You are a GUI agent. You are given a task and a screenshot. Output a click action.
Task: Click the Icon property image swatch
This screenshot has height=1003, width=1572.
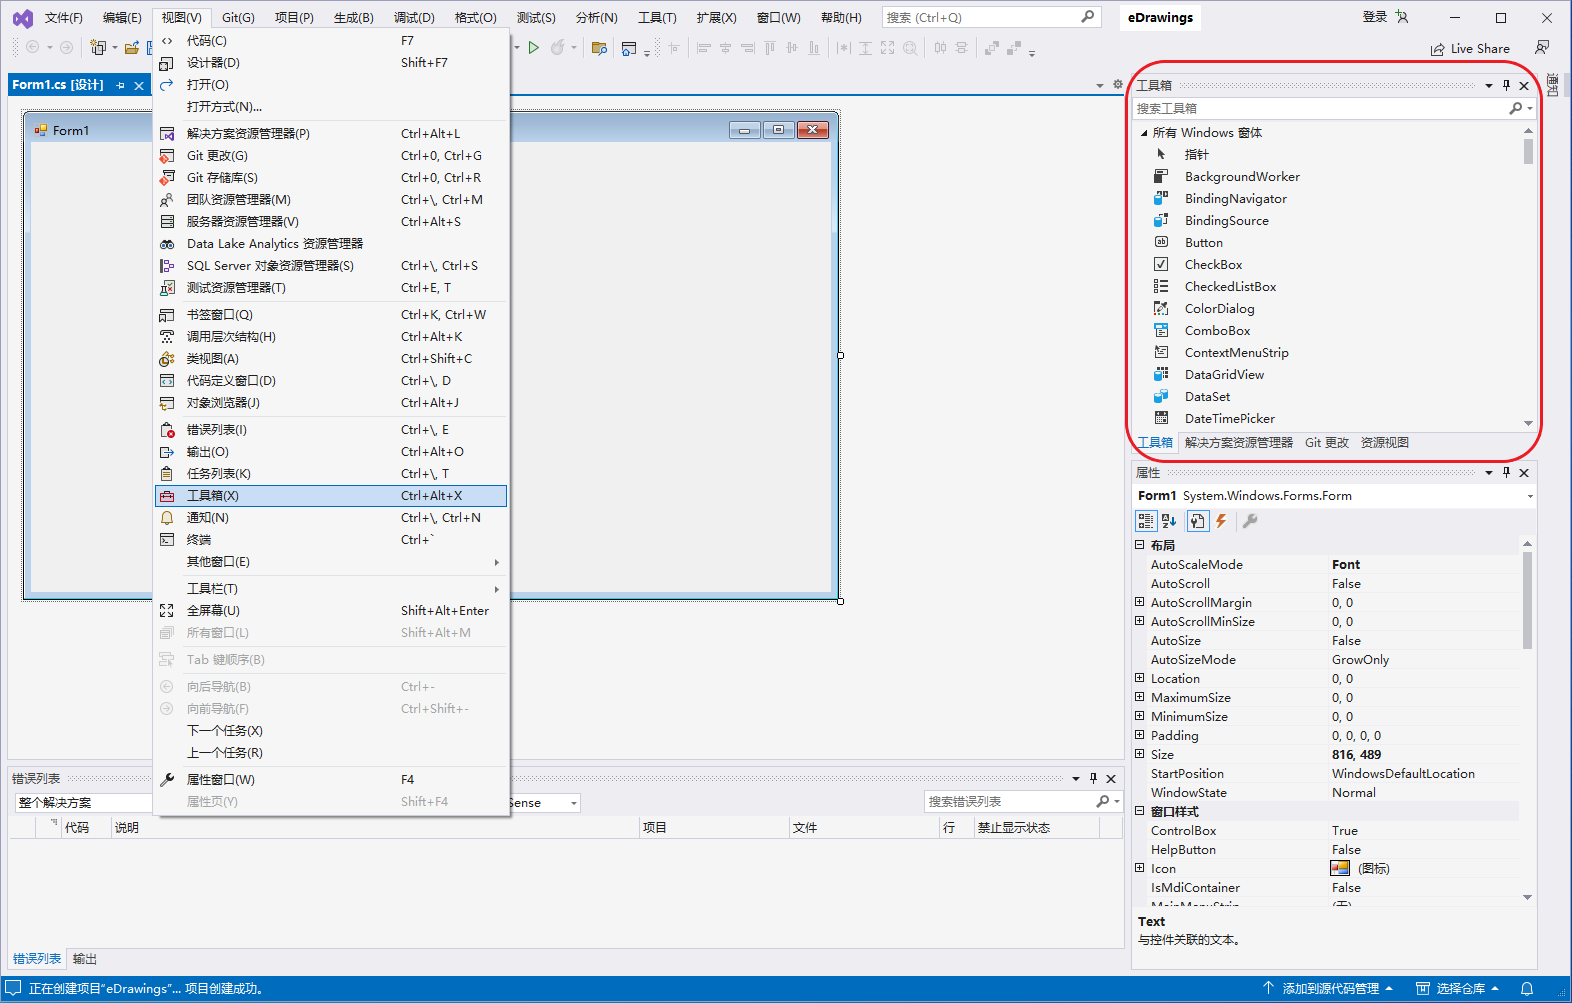tap(1340, 868)
